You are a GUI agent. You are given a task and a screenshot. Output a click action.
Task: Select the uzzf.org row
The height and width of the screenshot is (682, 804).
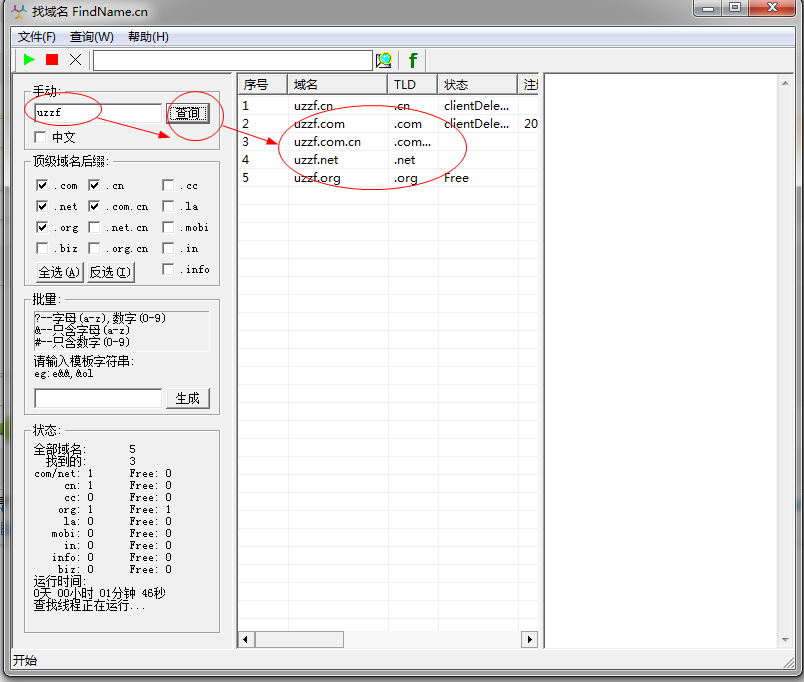388,177
